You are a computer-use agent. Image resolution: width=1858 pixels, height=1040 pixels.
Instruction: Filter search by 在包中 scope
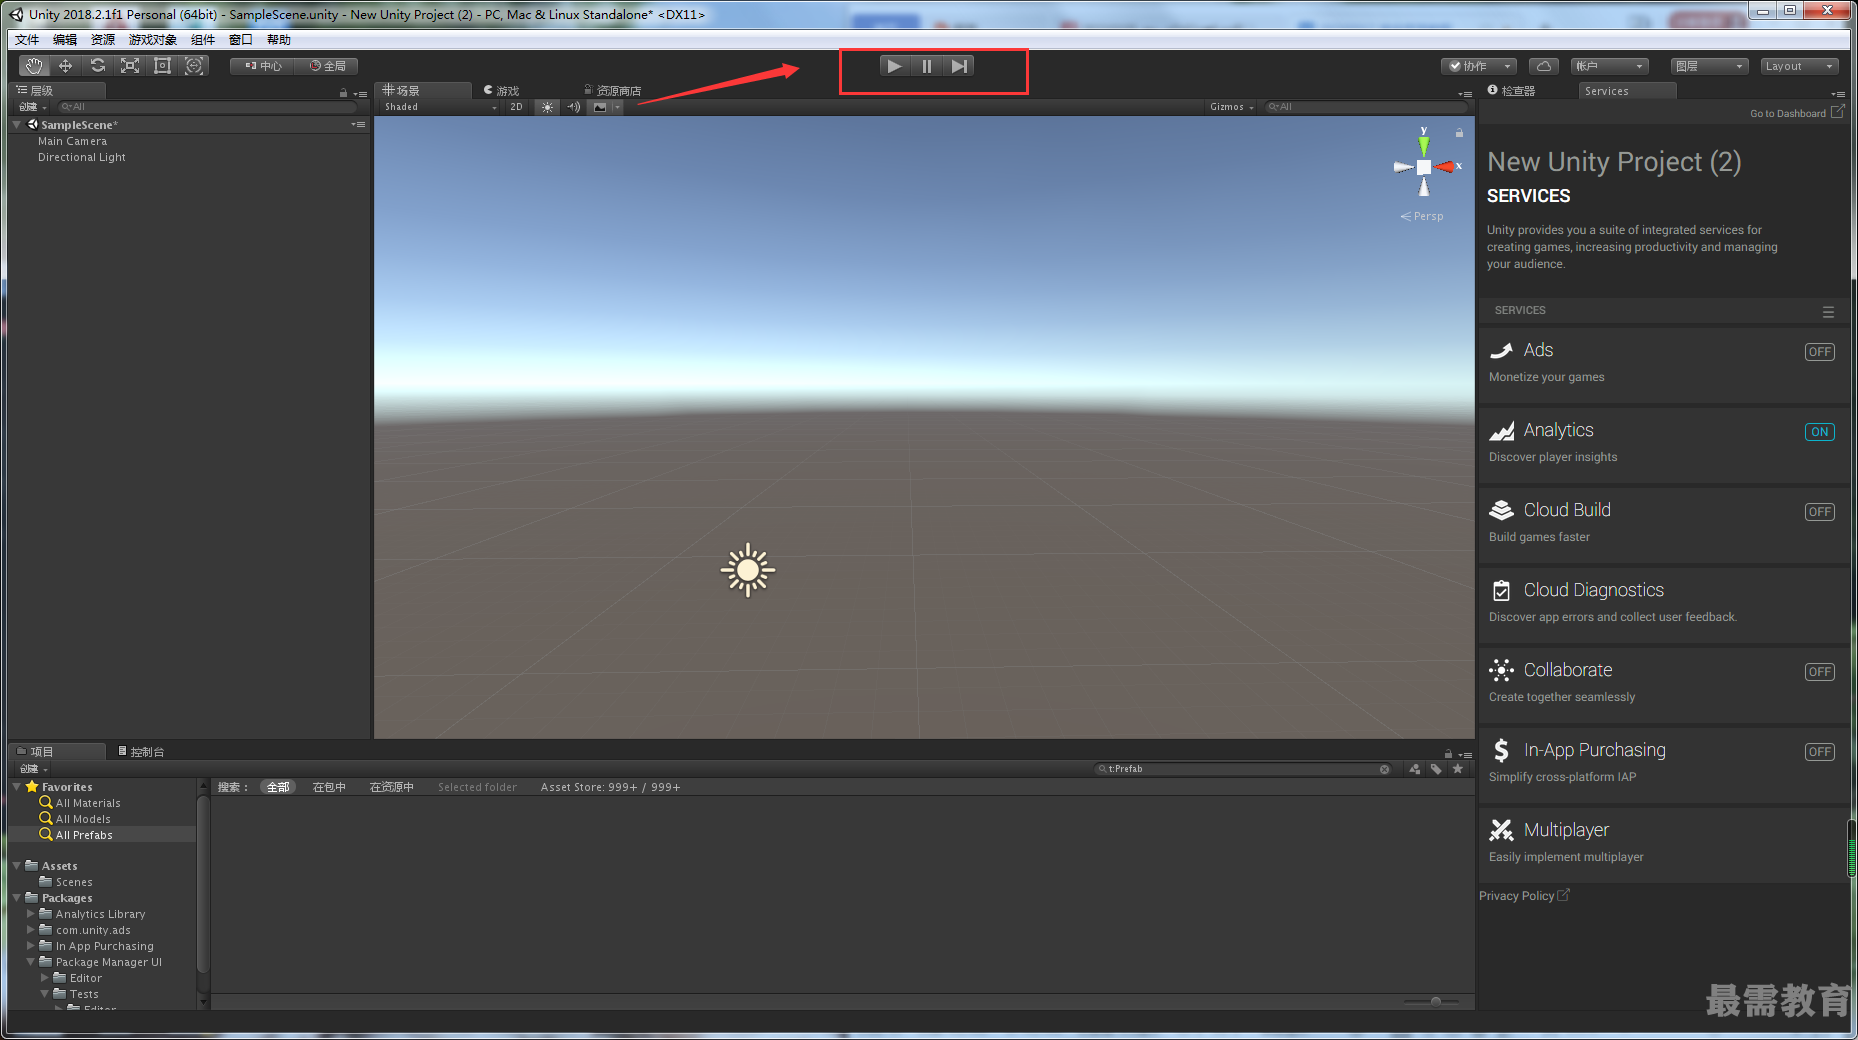[329, 787]
